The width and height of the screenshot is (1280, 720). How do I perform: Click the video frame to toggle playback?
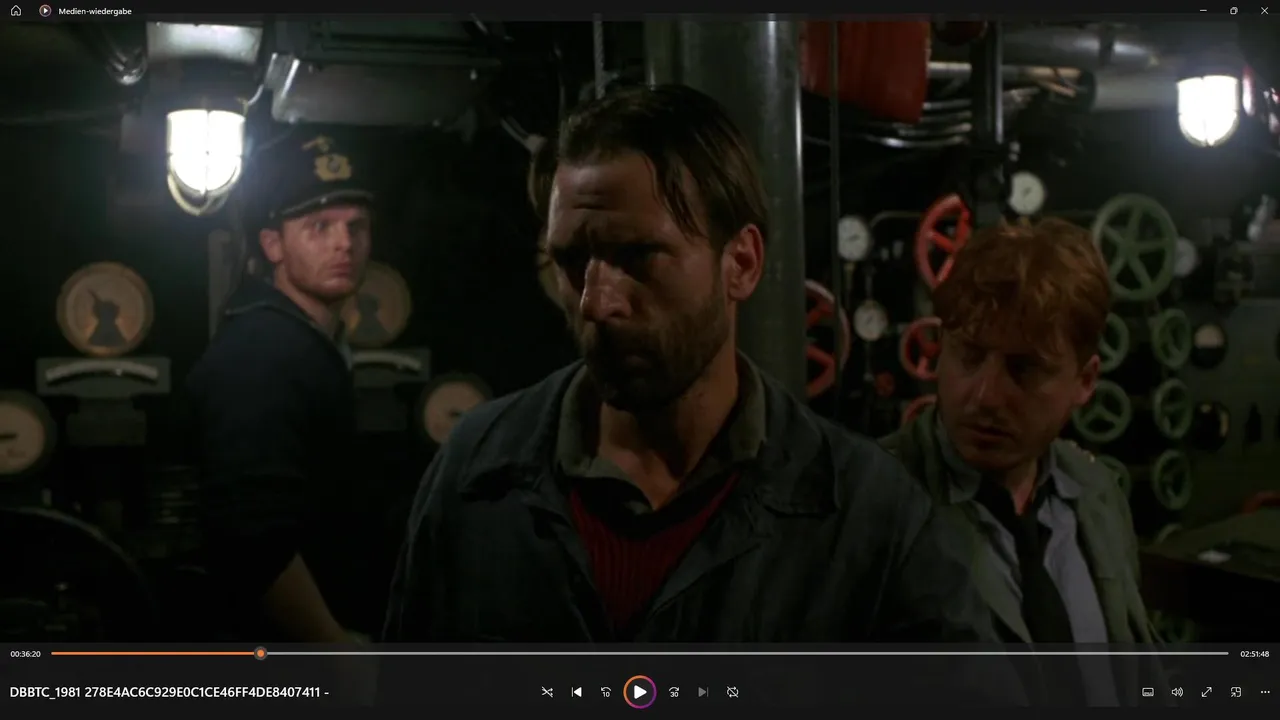click(640, 330)
